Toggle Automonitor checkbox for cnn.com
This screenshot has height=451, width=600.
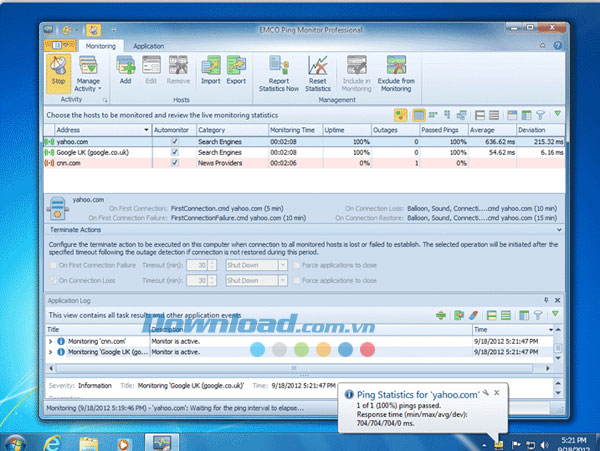pyautogui.click(x=175, y=162)
